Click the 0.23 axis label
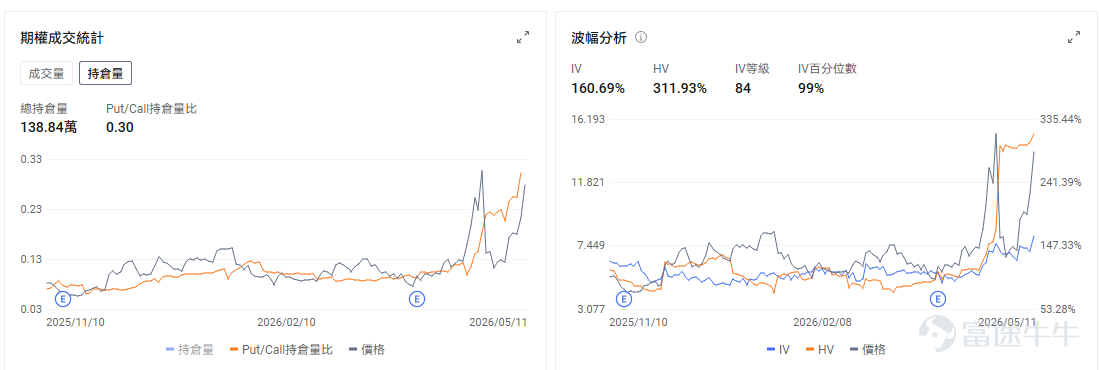Viewport: 1099px width, 370px height. click(32, 210)
